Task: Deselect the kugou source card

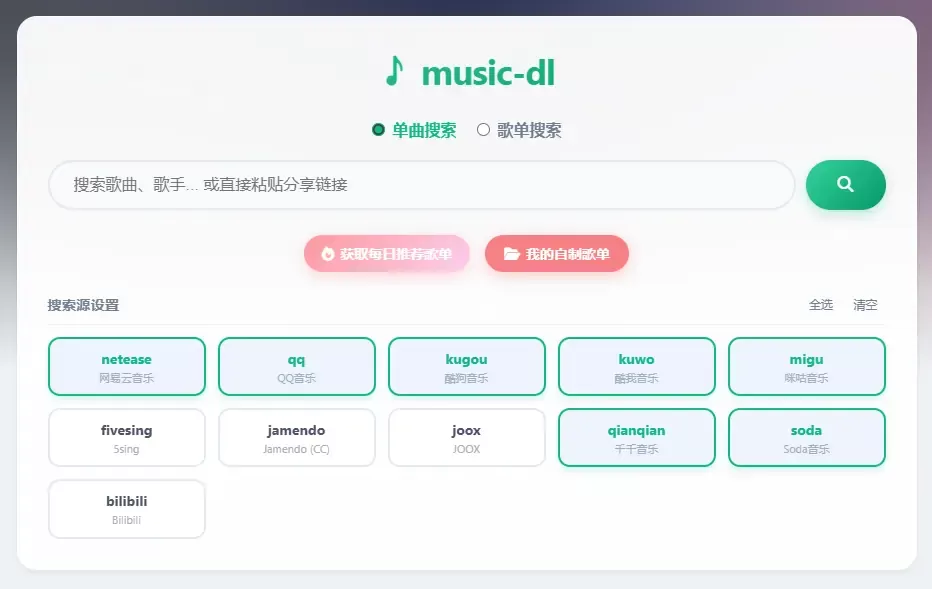Action: click(x=467, y=367)
